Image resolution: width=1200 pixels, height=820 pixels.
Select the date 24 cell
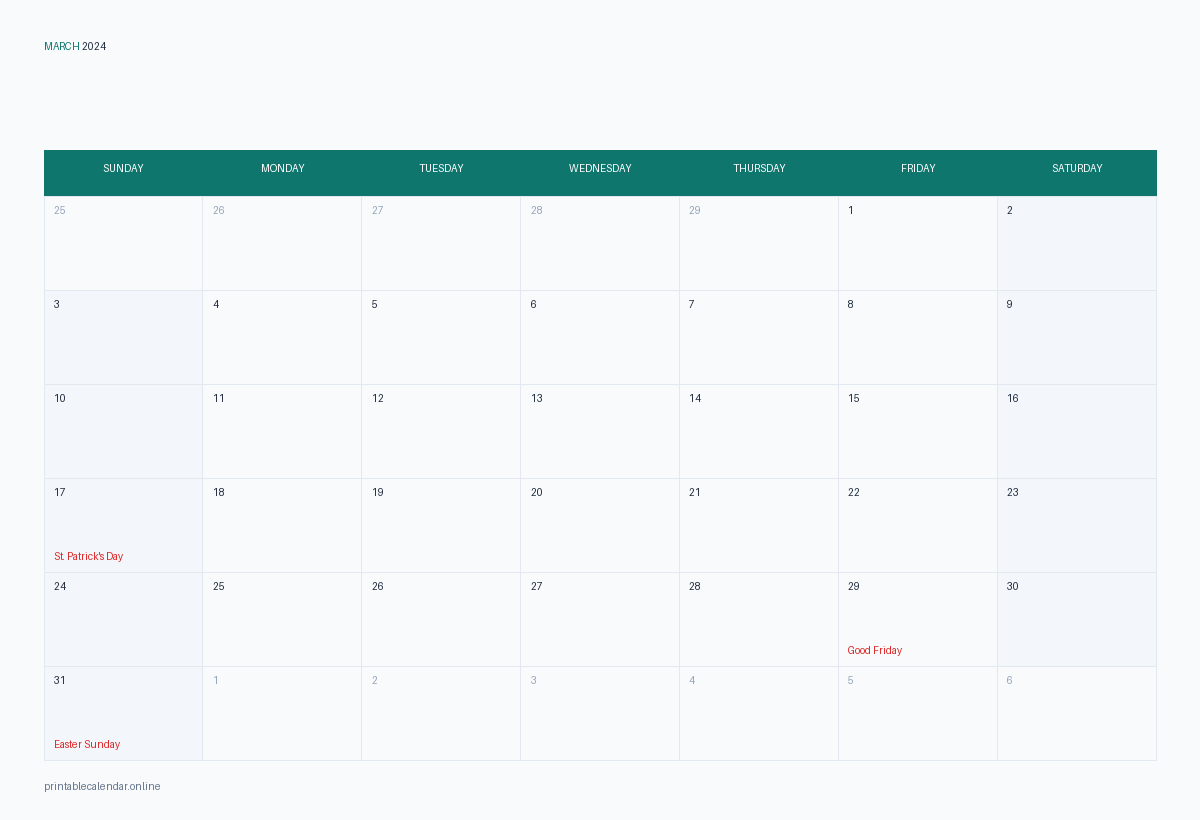pyautogui.click(x=123, y=620)
